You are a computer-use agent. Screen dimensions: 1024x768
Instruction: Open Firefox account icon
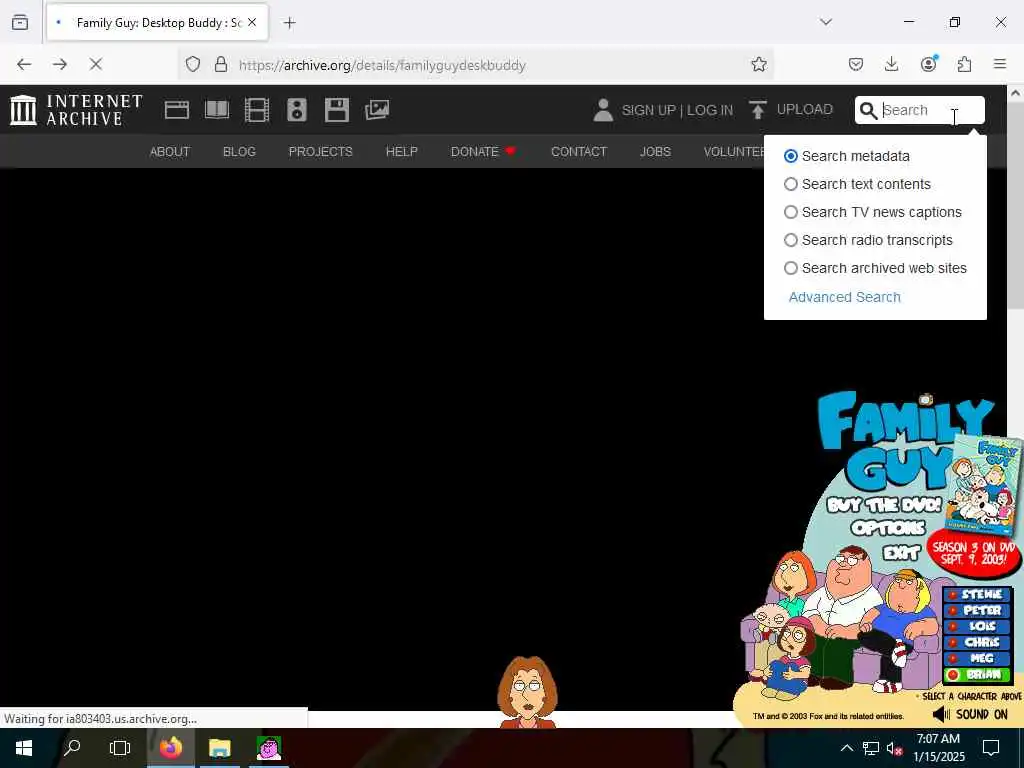928,64
